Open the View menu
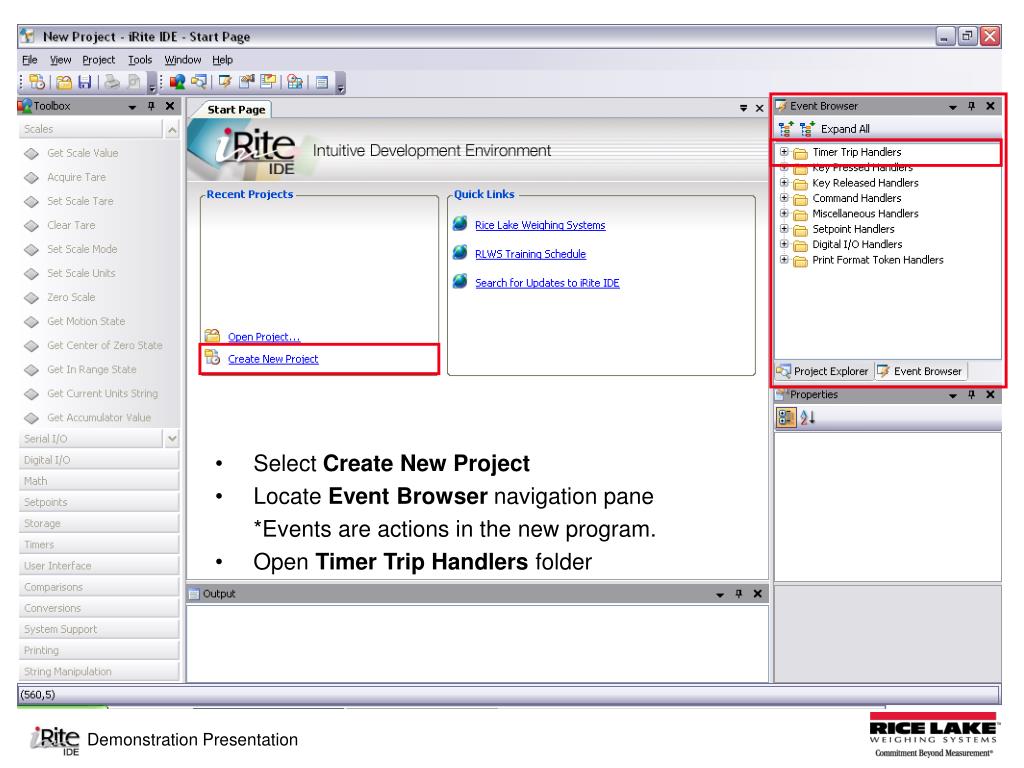Viewport: 1024px width, 768px height. pos(60,59)
